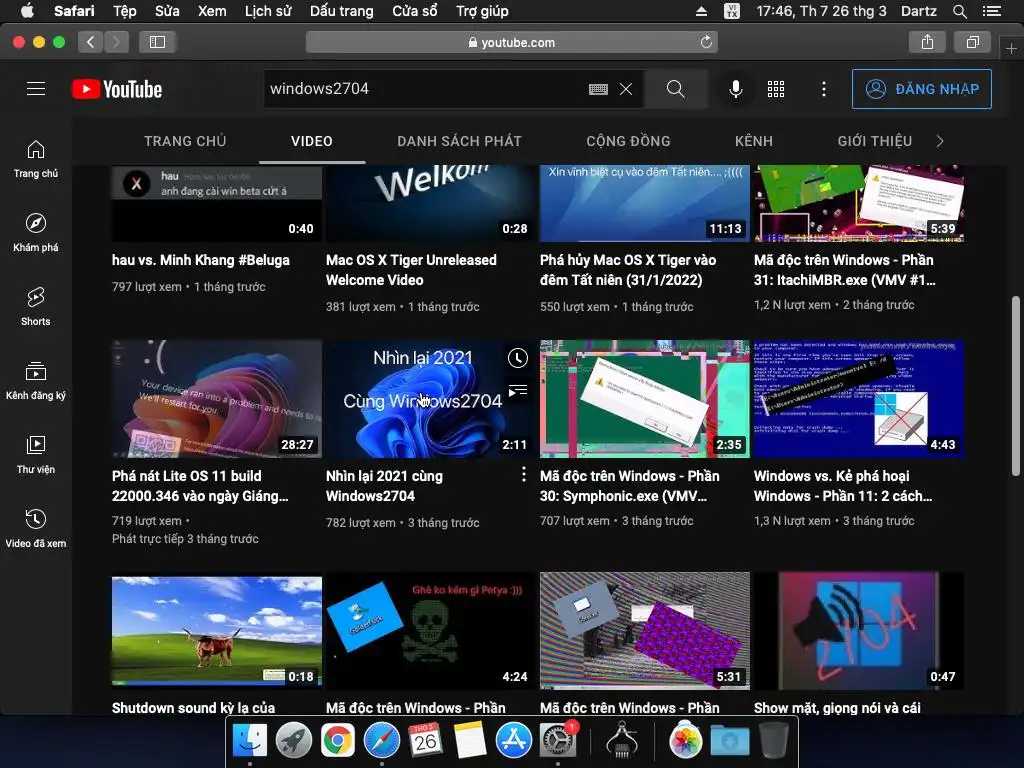Click Watch Later clock on Nhìn lại 2021 thumbnail
Screen dimensions: 1024x768
click(x=518, y=358)
